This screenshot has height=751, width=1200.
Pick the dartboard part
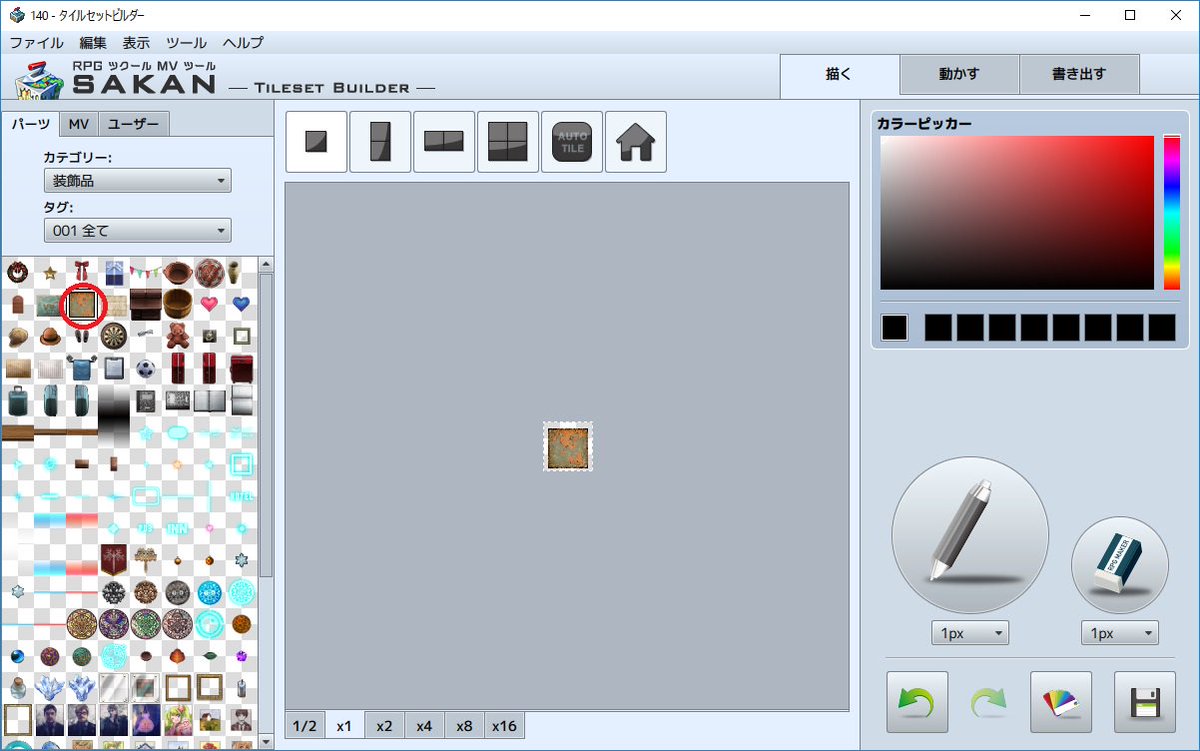[x=114, y=336]
